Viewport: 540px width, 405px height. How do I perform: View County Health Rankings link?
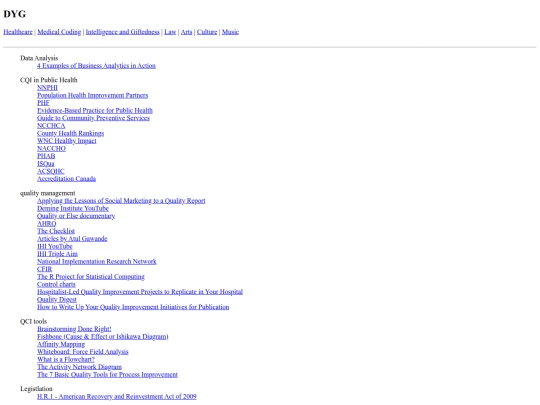click(x=71, y=133)
